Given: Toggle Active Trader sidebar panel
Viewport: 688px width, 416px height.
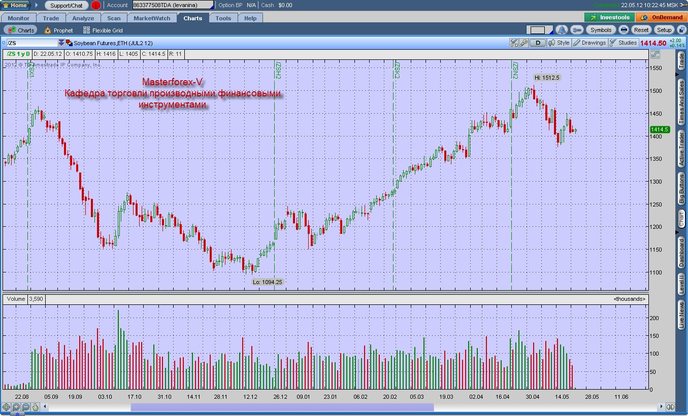Looking at the screenshot, I should 681,149.
